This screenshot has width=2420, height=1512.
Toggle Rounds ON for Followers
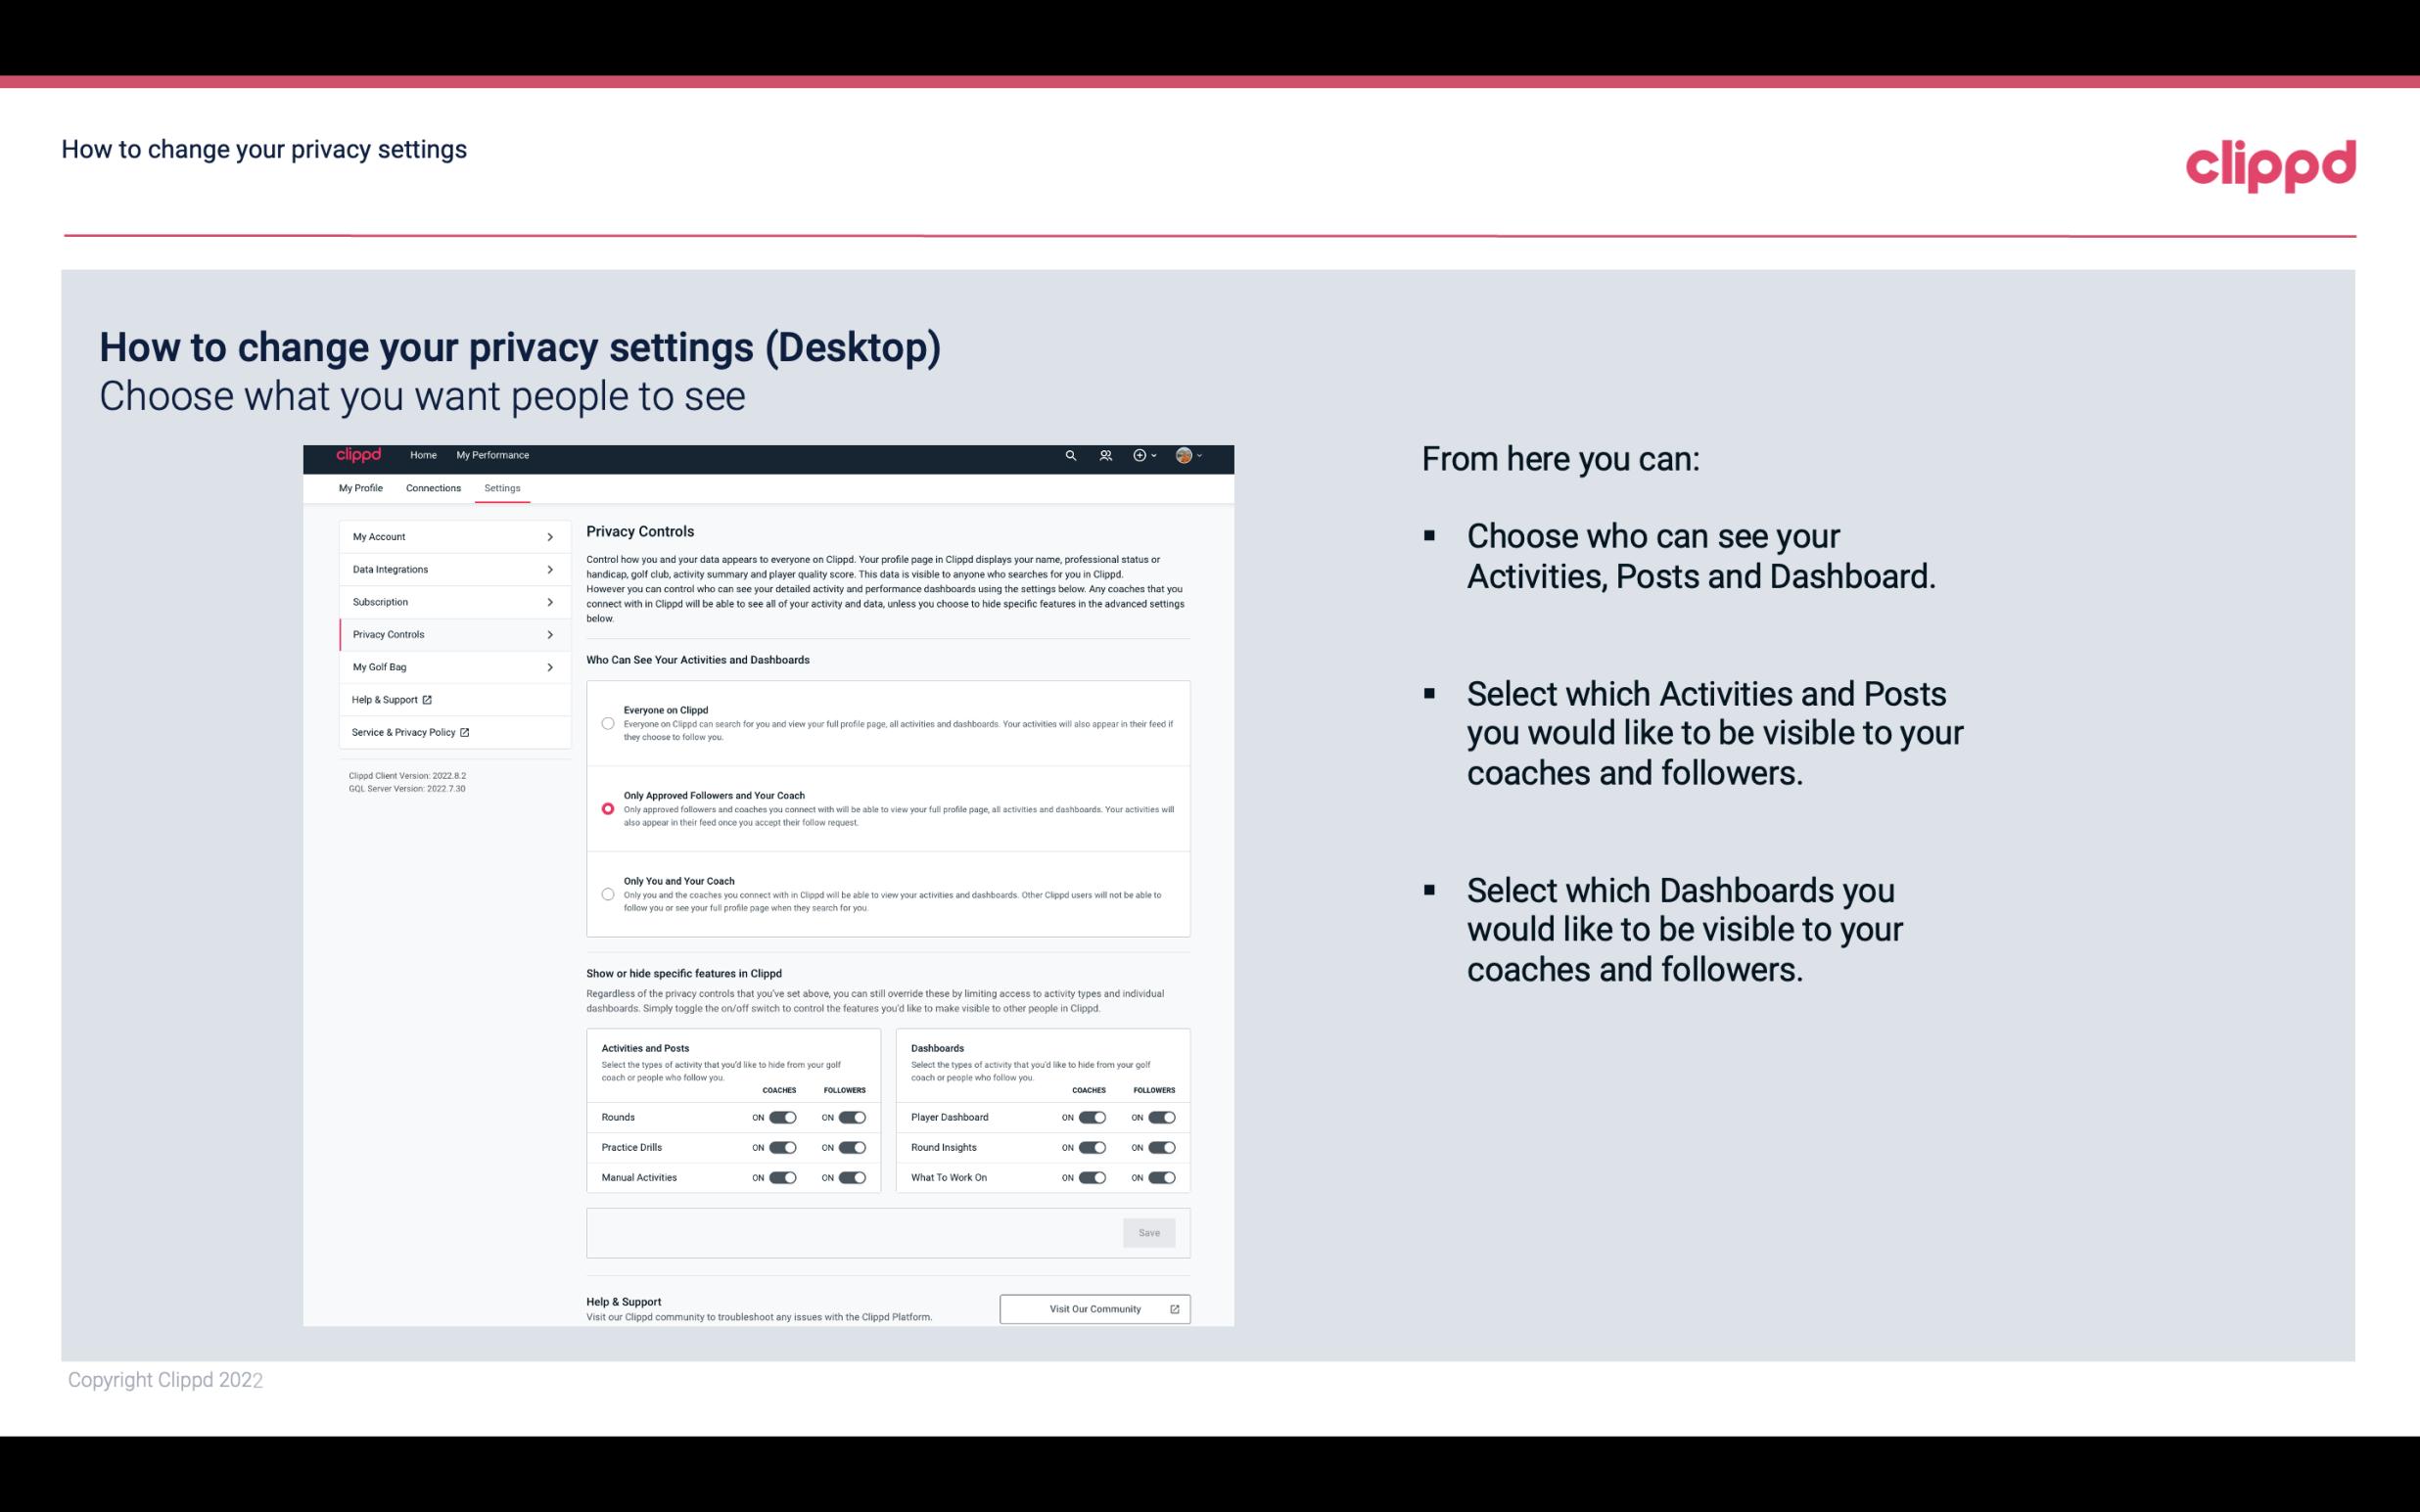852,1115
